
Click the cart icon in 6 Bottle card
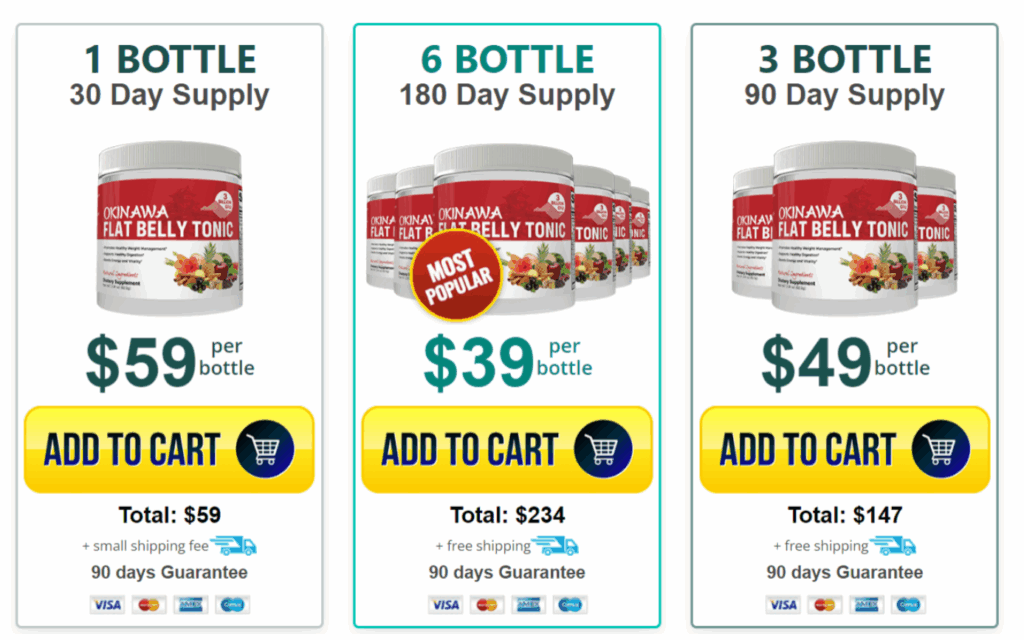(x=603, y=449)
